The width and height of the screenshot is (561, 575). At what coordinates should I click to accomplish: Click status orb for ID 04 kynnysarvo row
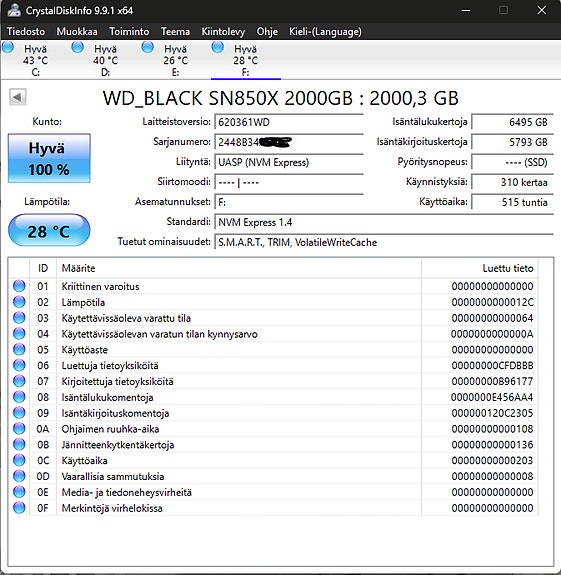(19, 333)
